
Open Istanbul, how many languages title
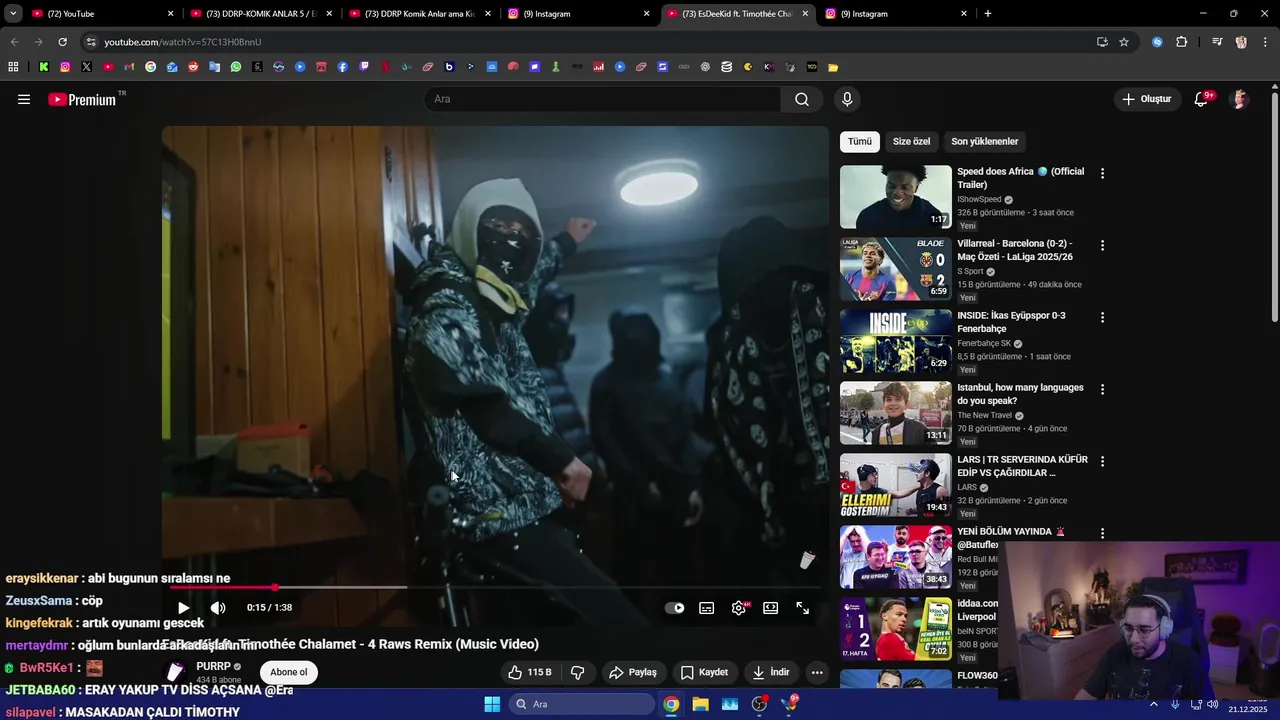[x=1020, y=394]
